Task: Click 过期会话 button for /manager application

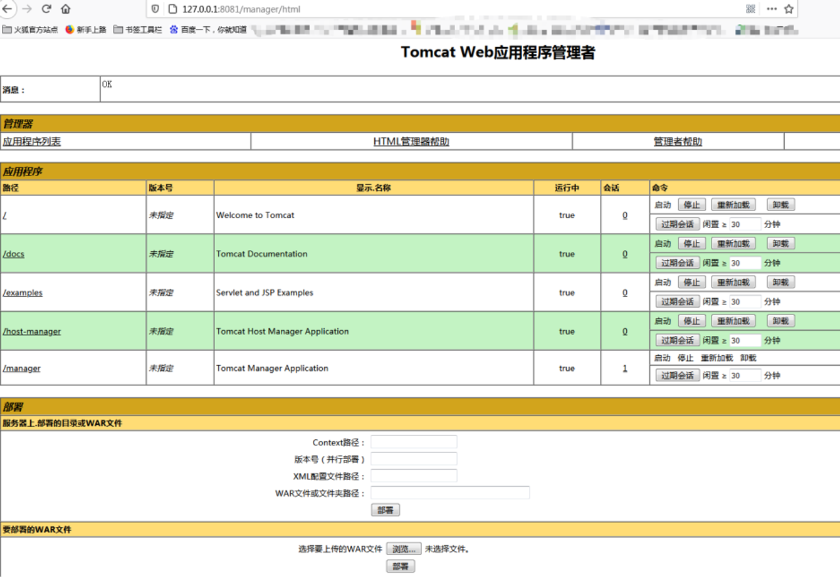Action: [x=677, y=376]
